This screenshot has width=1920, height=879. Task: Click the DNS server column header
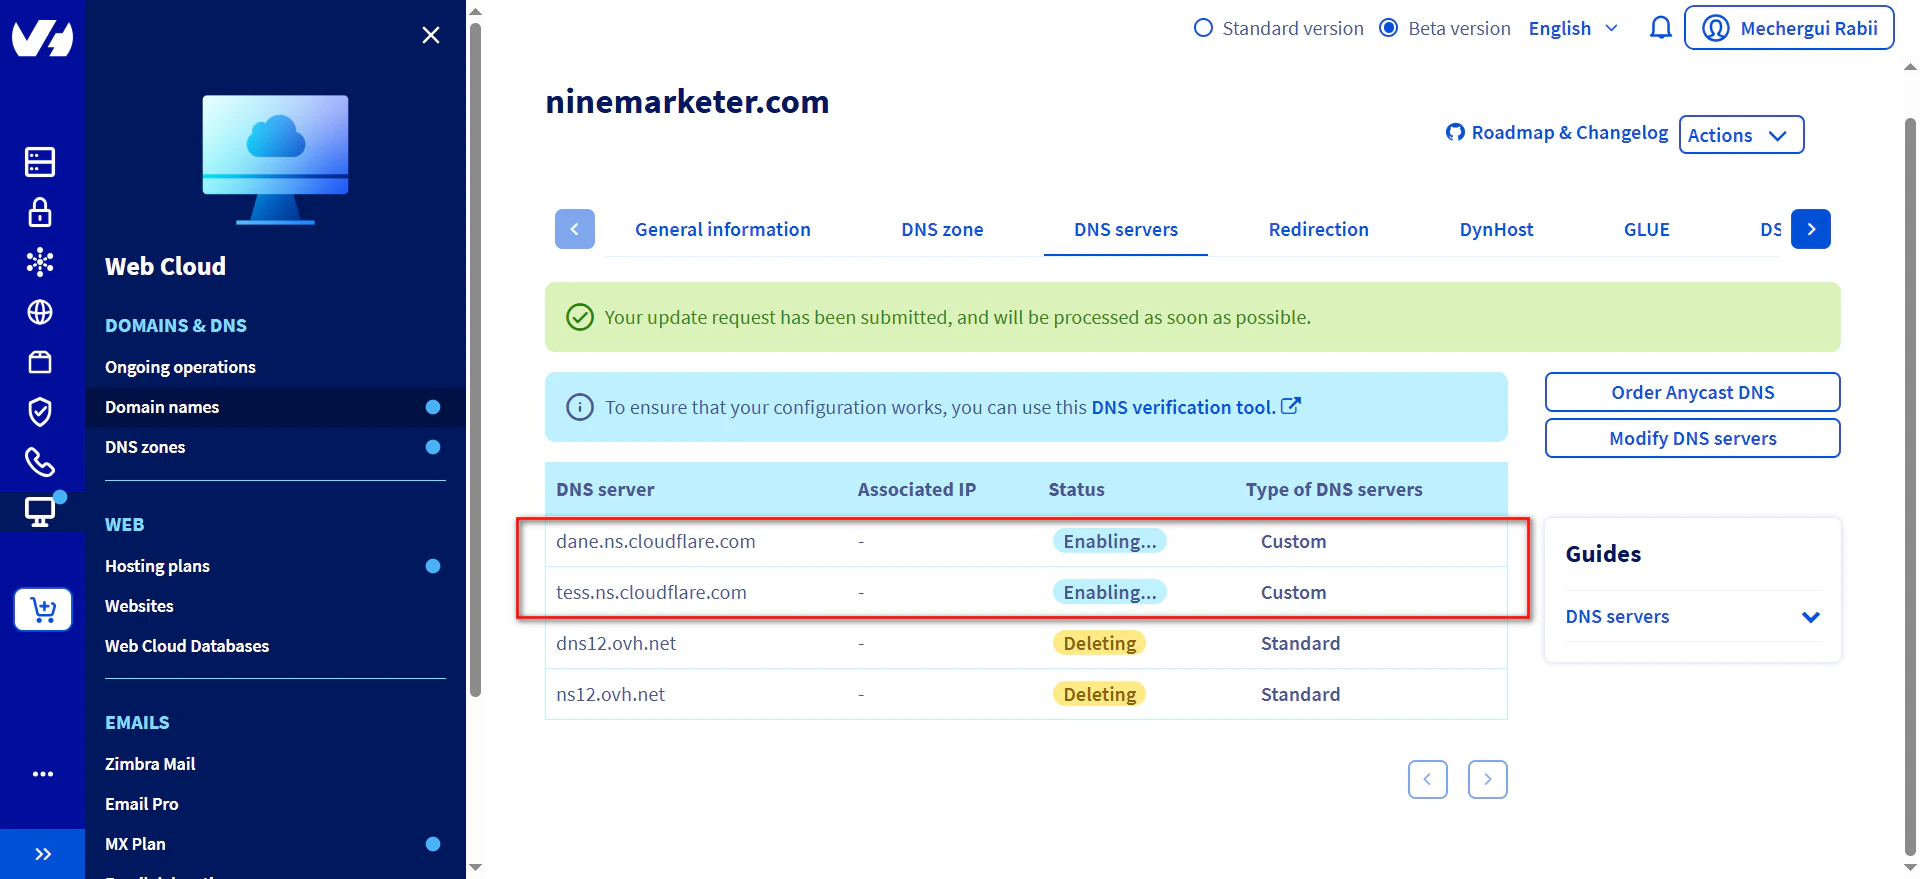[605, 489]
